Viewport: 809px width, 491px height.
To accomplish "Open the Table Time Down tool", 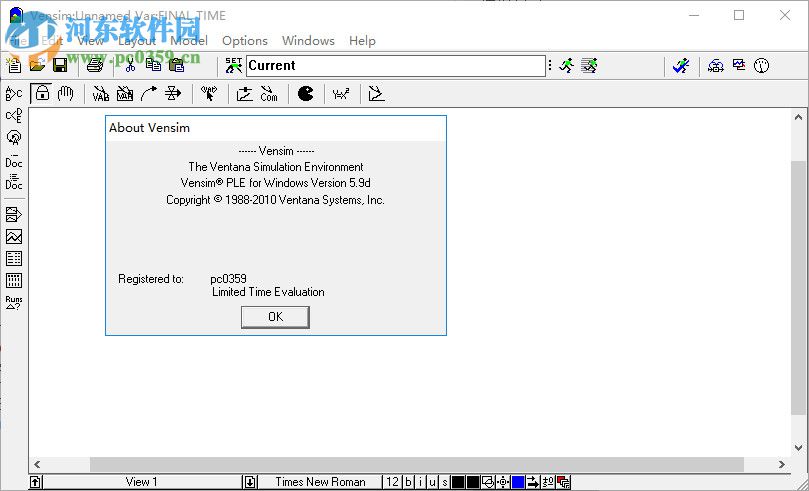I will point(14,281).
